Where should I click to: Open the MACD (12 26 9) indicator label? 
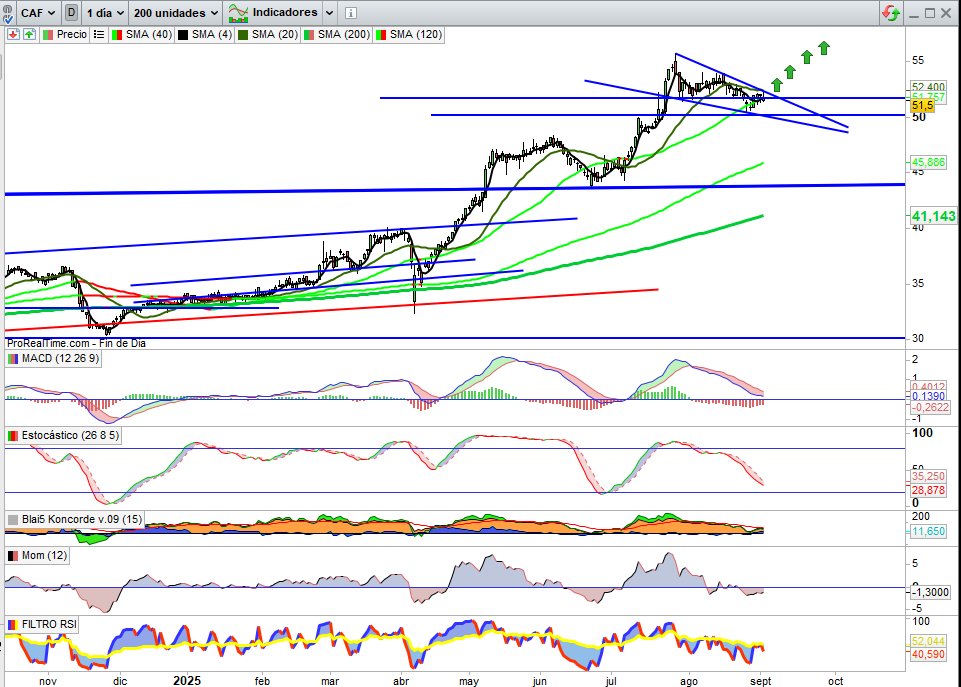(x=53, y=359)
